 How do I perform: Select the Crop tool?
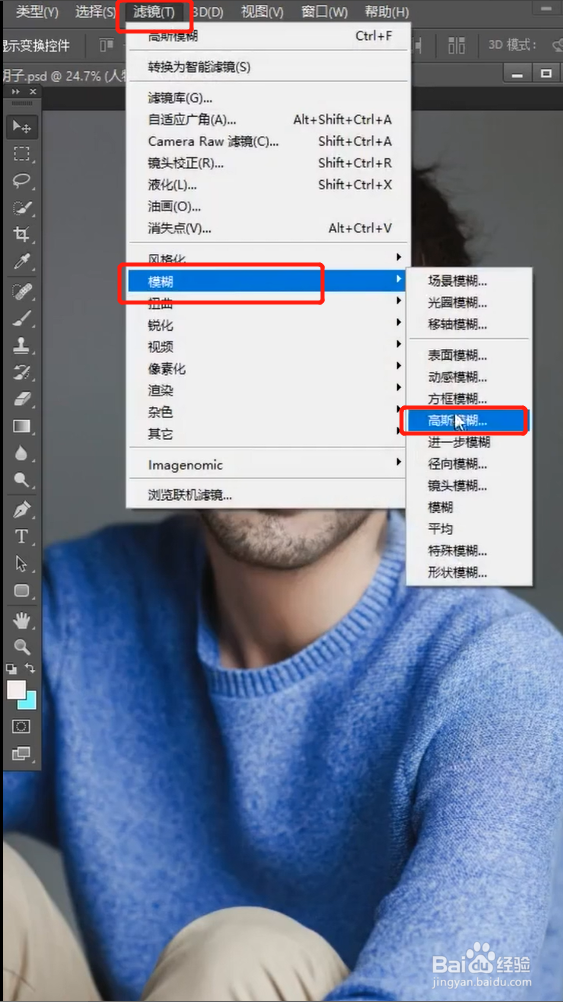tap(22, 234)
